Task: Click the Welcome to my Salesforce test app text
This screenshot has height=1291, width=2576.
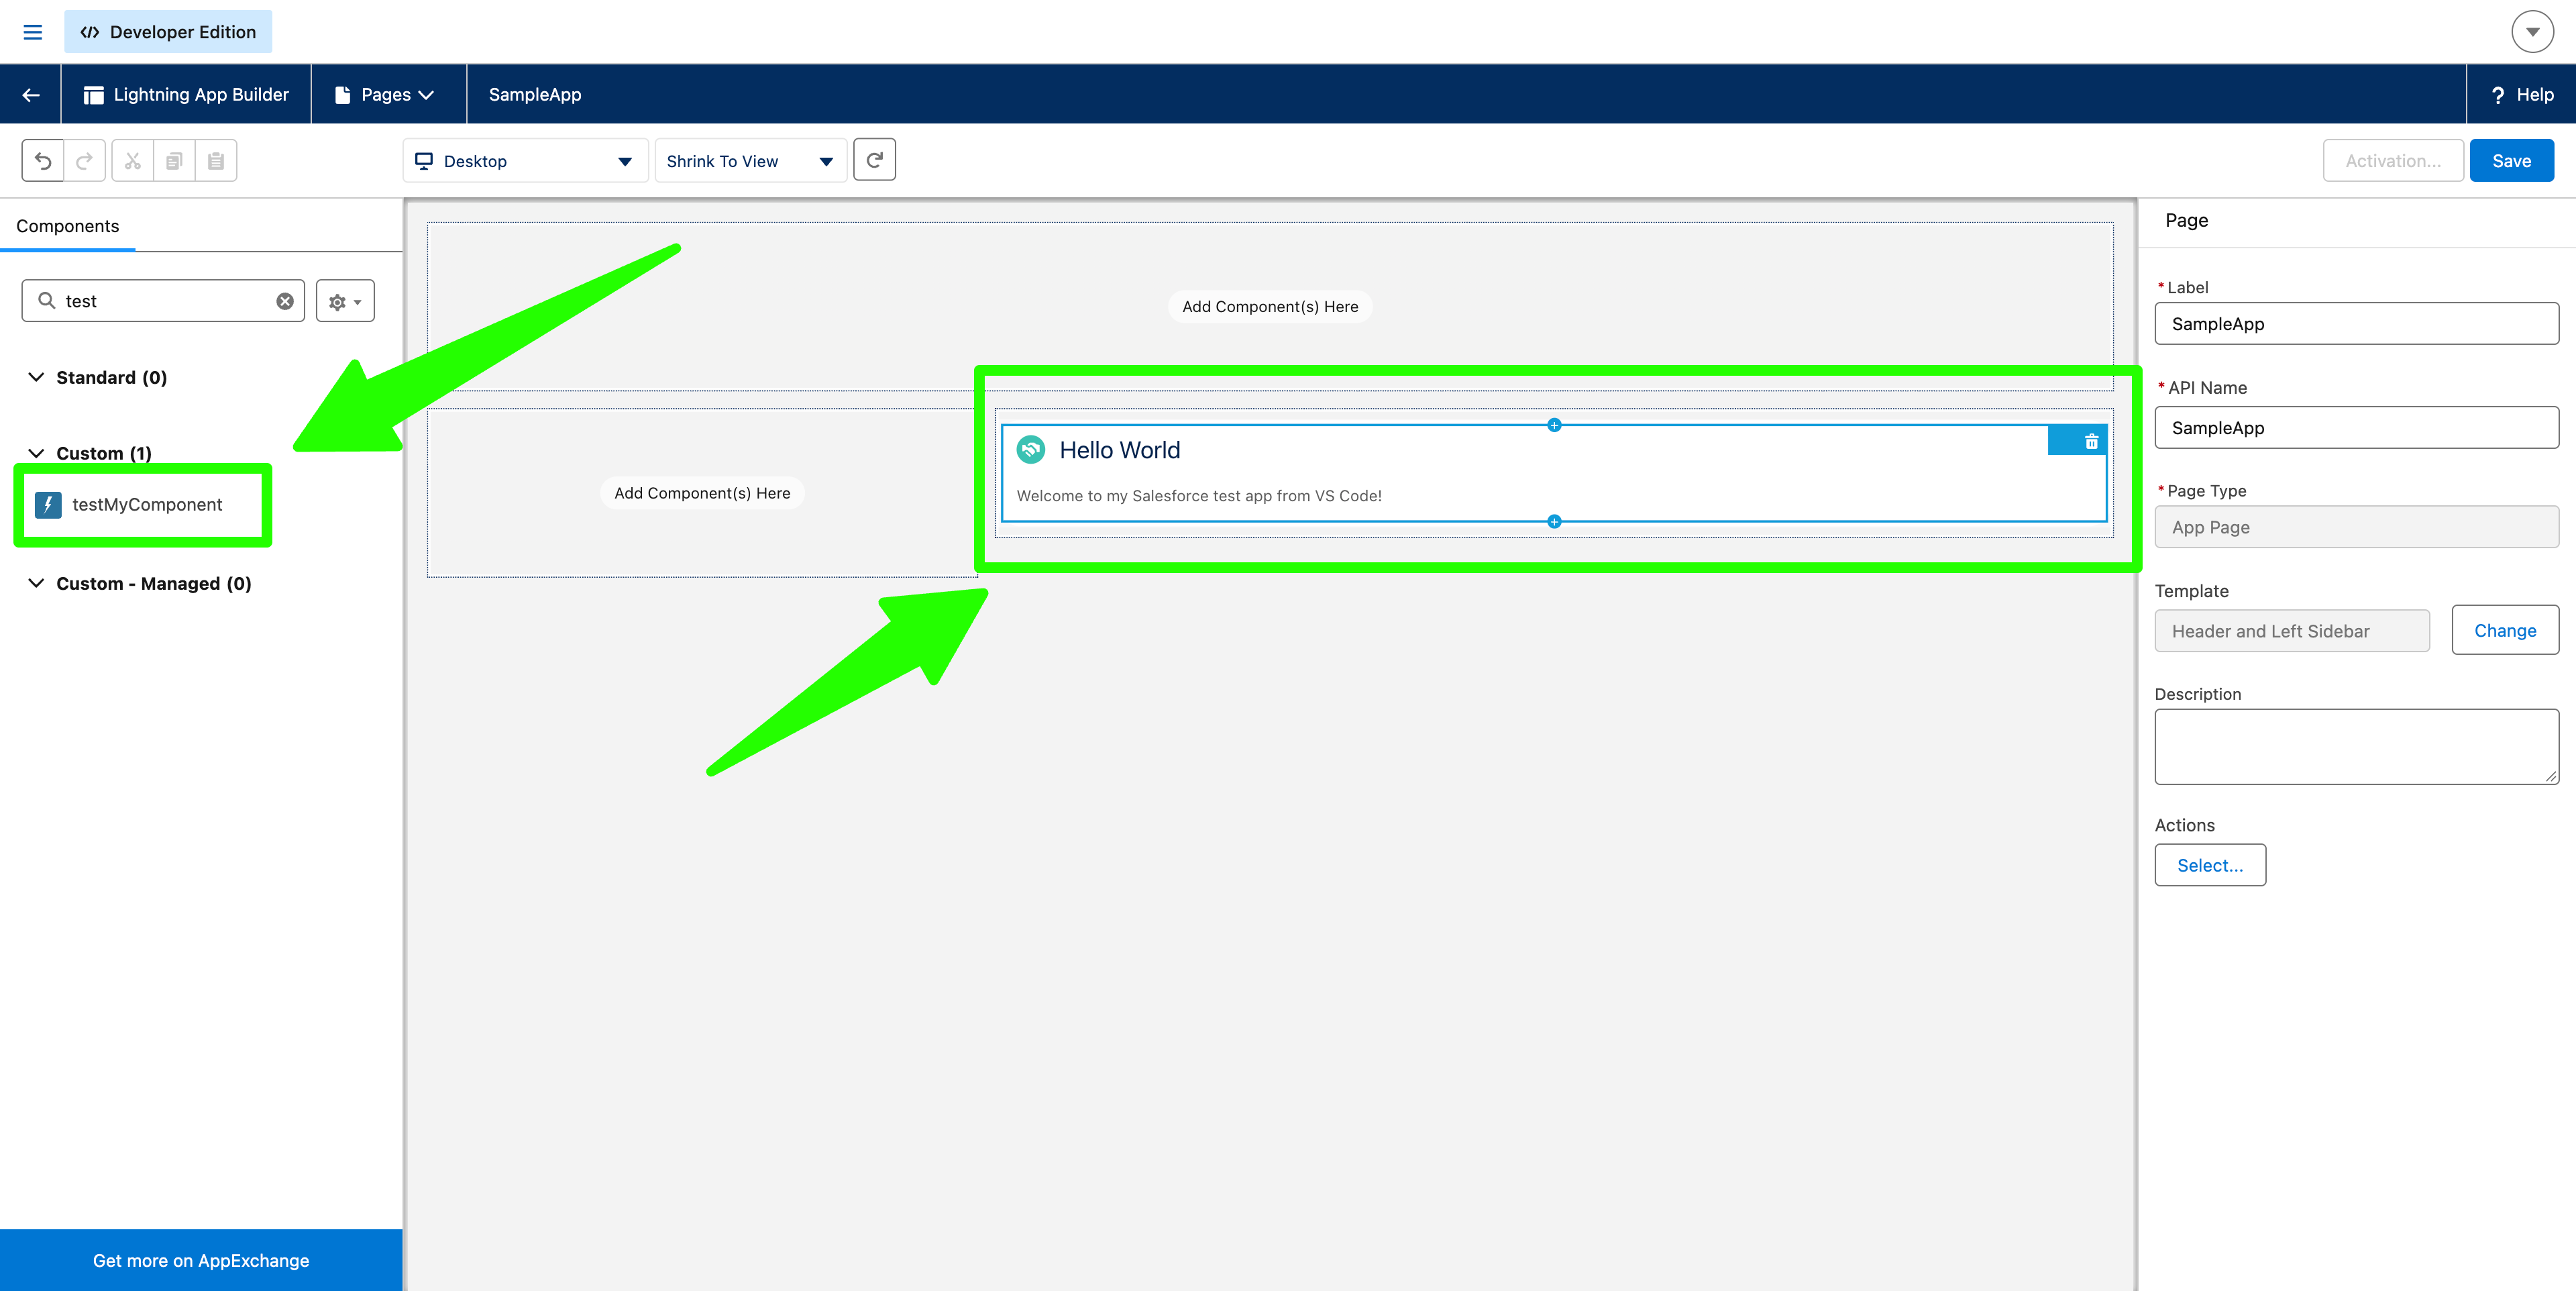Action: coord(1199,496)
